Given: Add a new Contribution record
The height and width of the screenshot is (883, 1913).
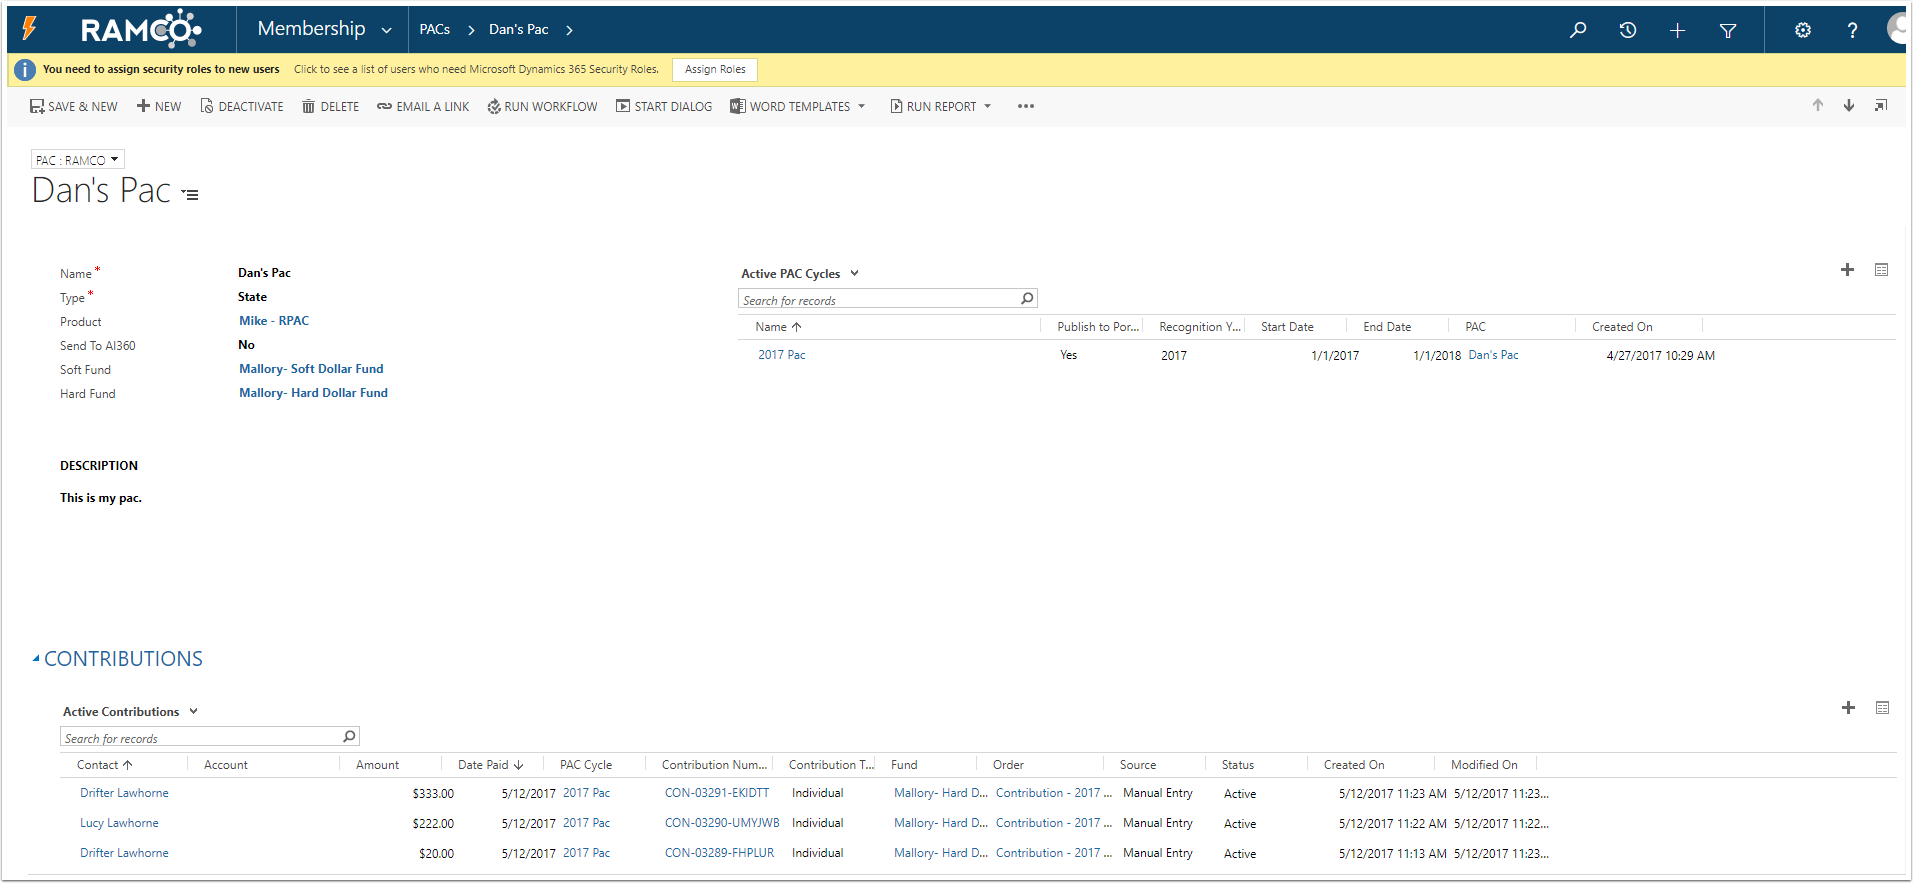Looking at the screenshot, I should 1848,708.
